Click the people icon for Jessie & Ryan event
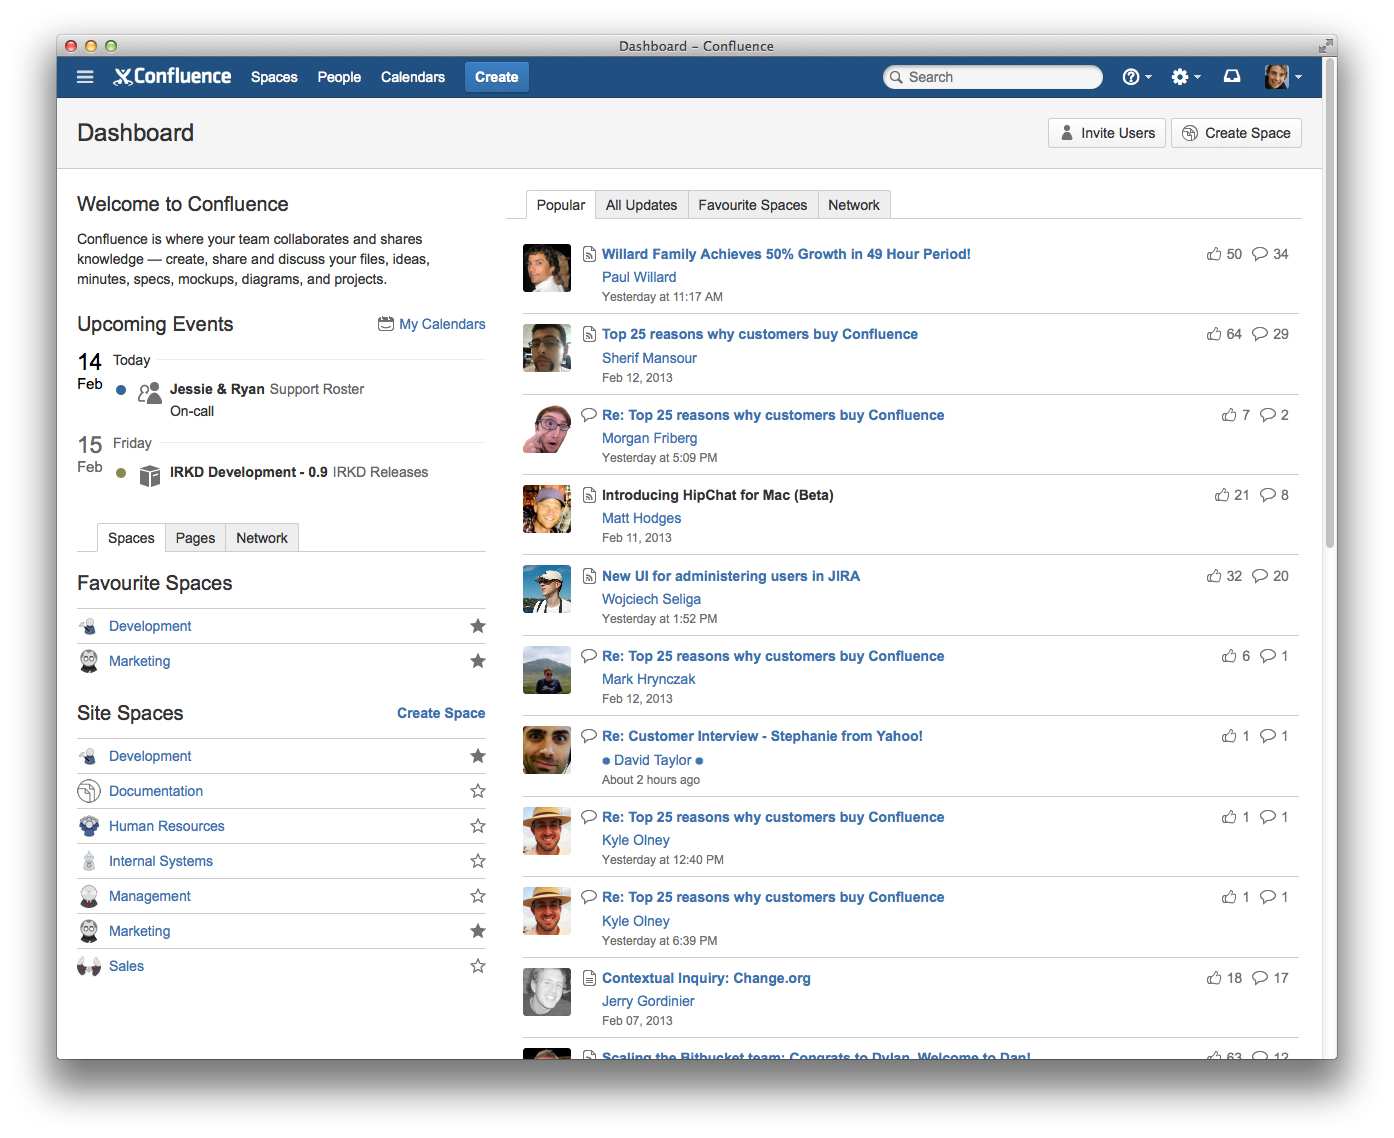1394x1138 pixels. pos(149,392)
